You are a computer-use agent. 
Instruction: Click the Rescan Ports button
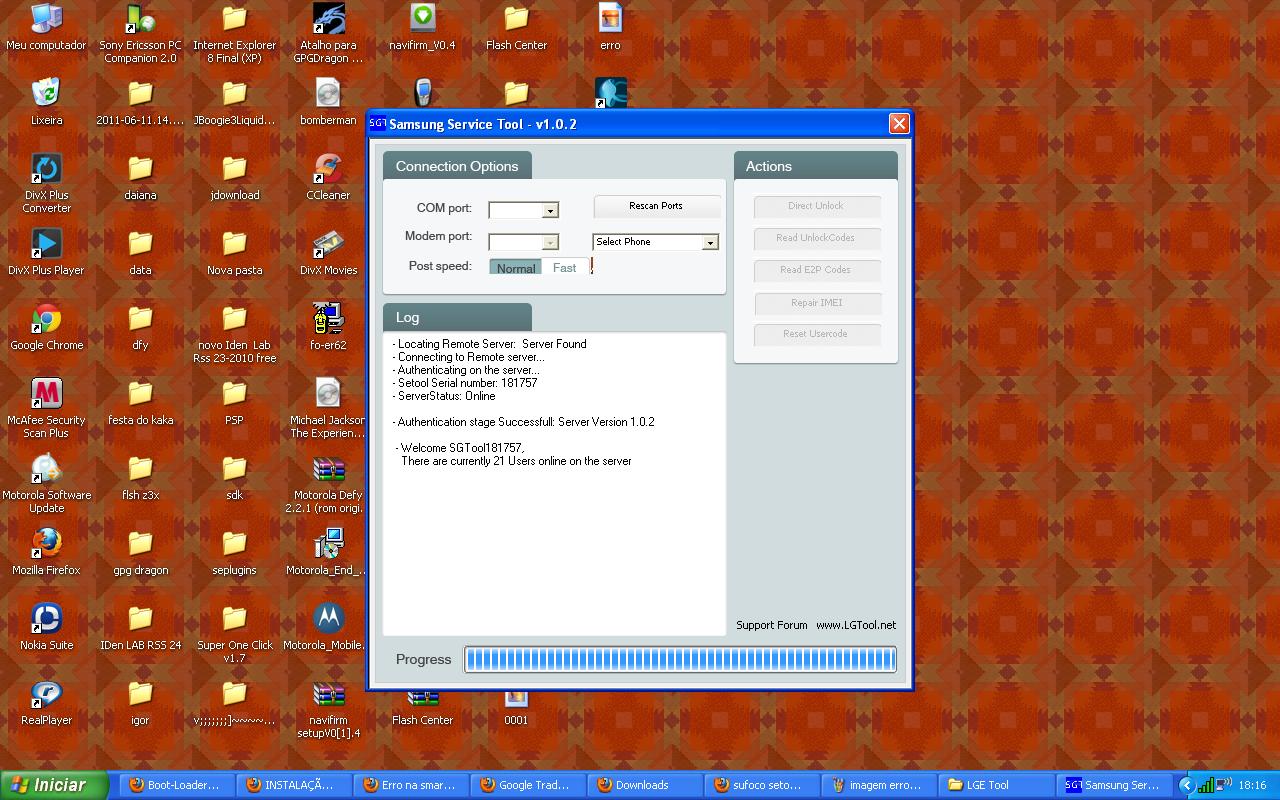pyautogui.click(x=656, y=206)
